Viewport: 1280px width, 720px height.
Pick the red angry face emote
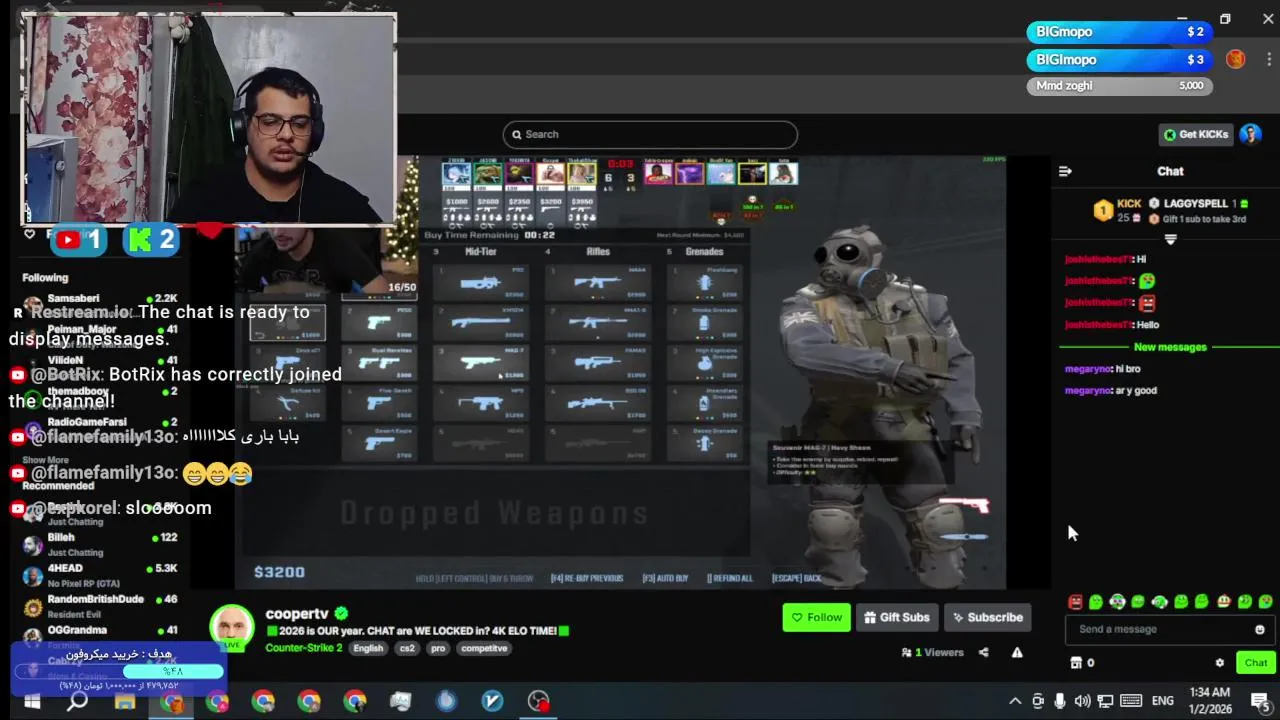tap(1075, 602)
